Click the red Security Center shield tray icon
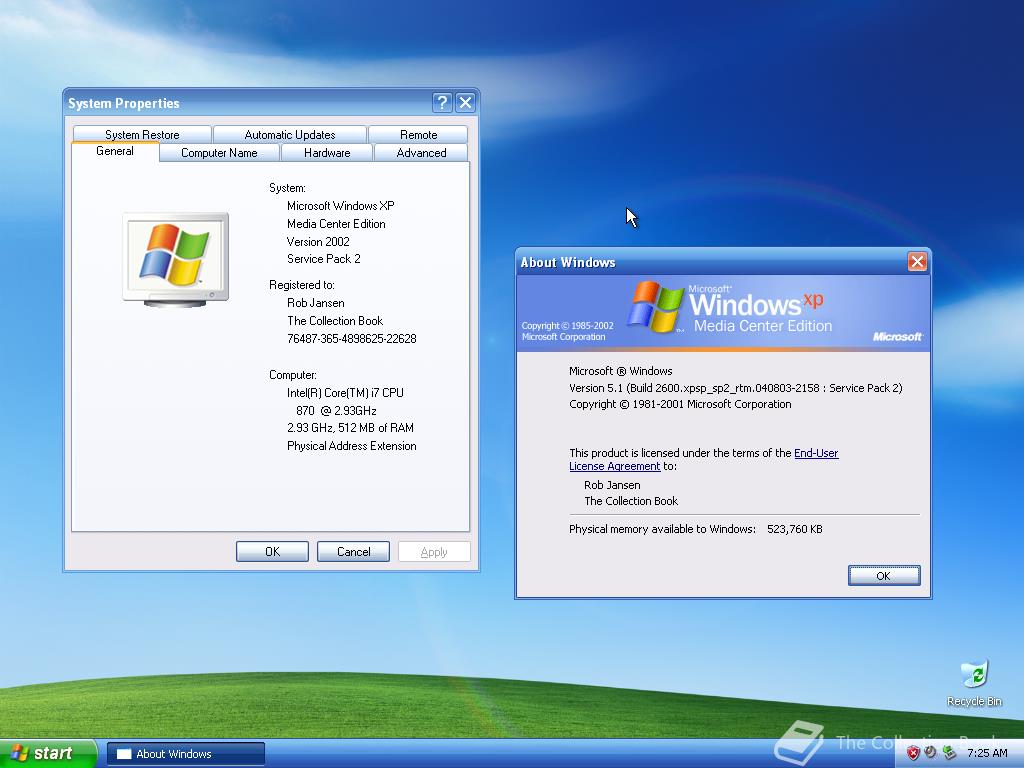The image size is (1024, 768). pyautogui.click(x=913, y=753)
